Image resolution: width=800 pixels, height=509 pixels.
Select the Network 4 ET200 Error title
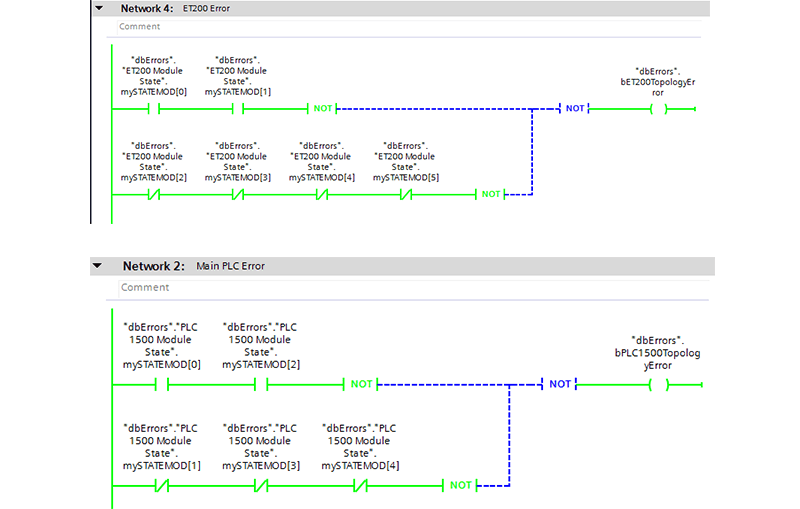[x=206, y=9]
